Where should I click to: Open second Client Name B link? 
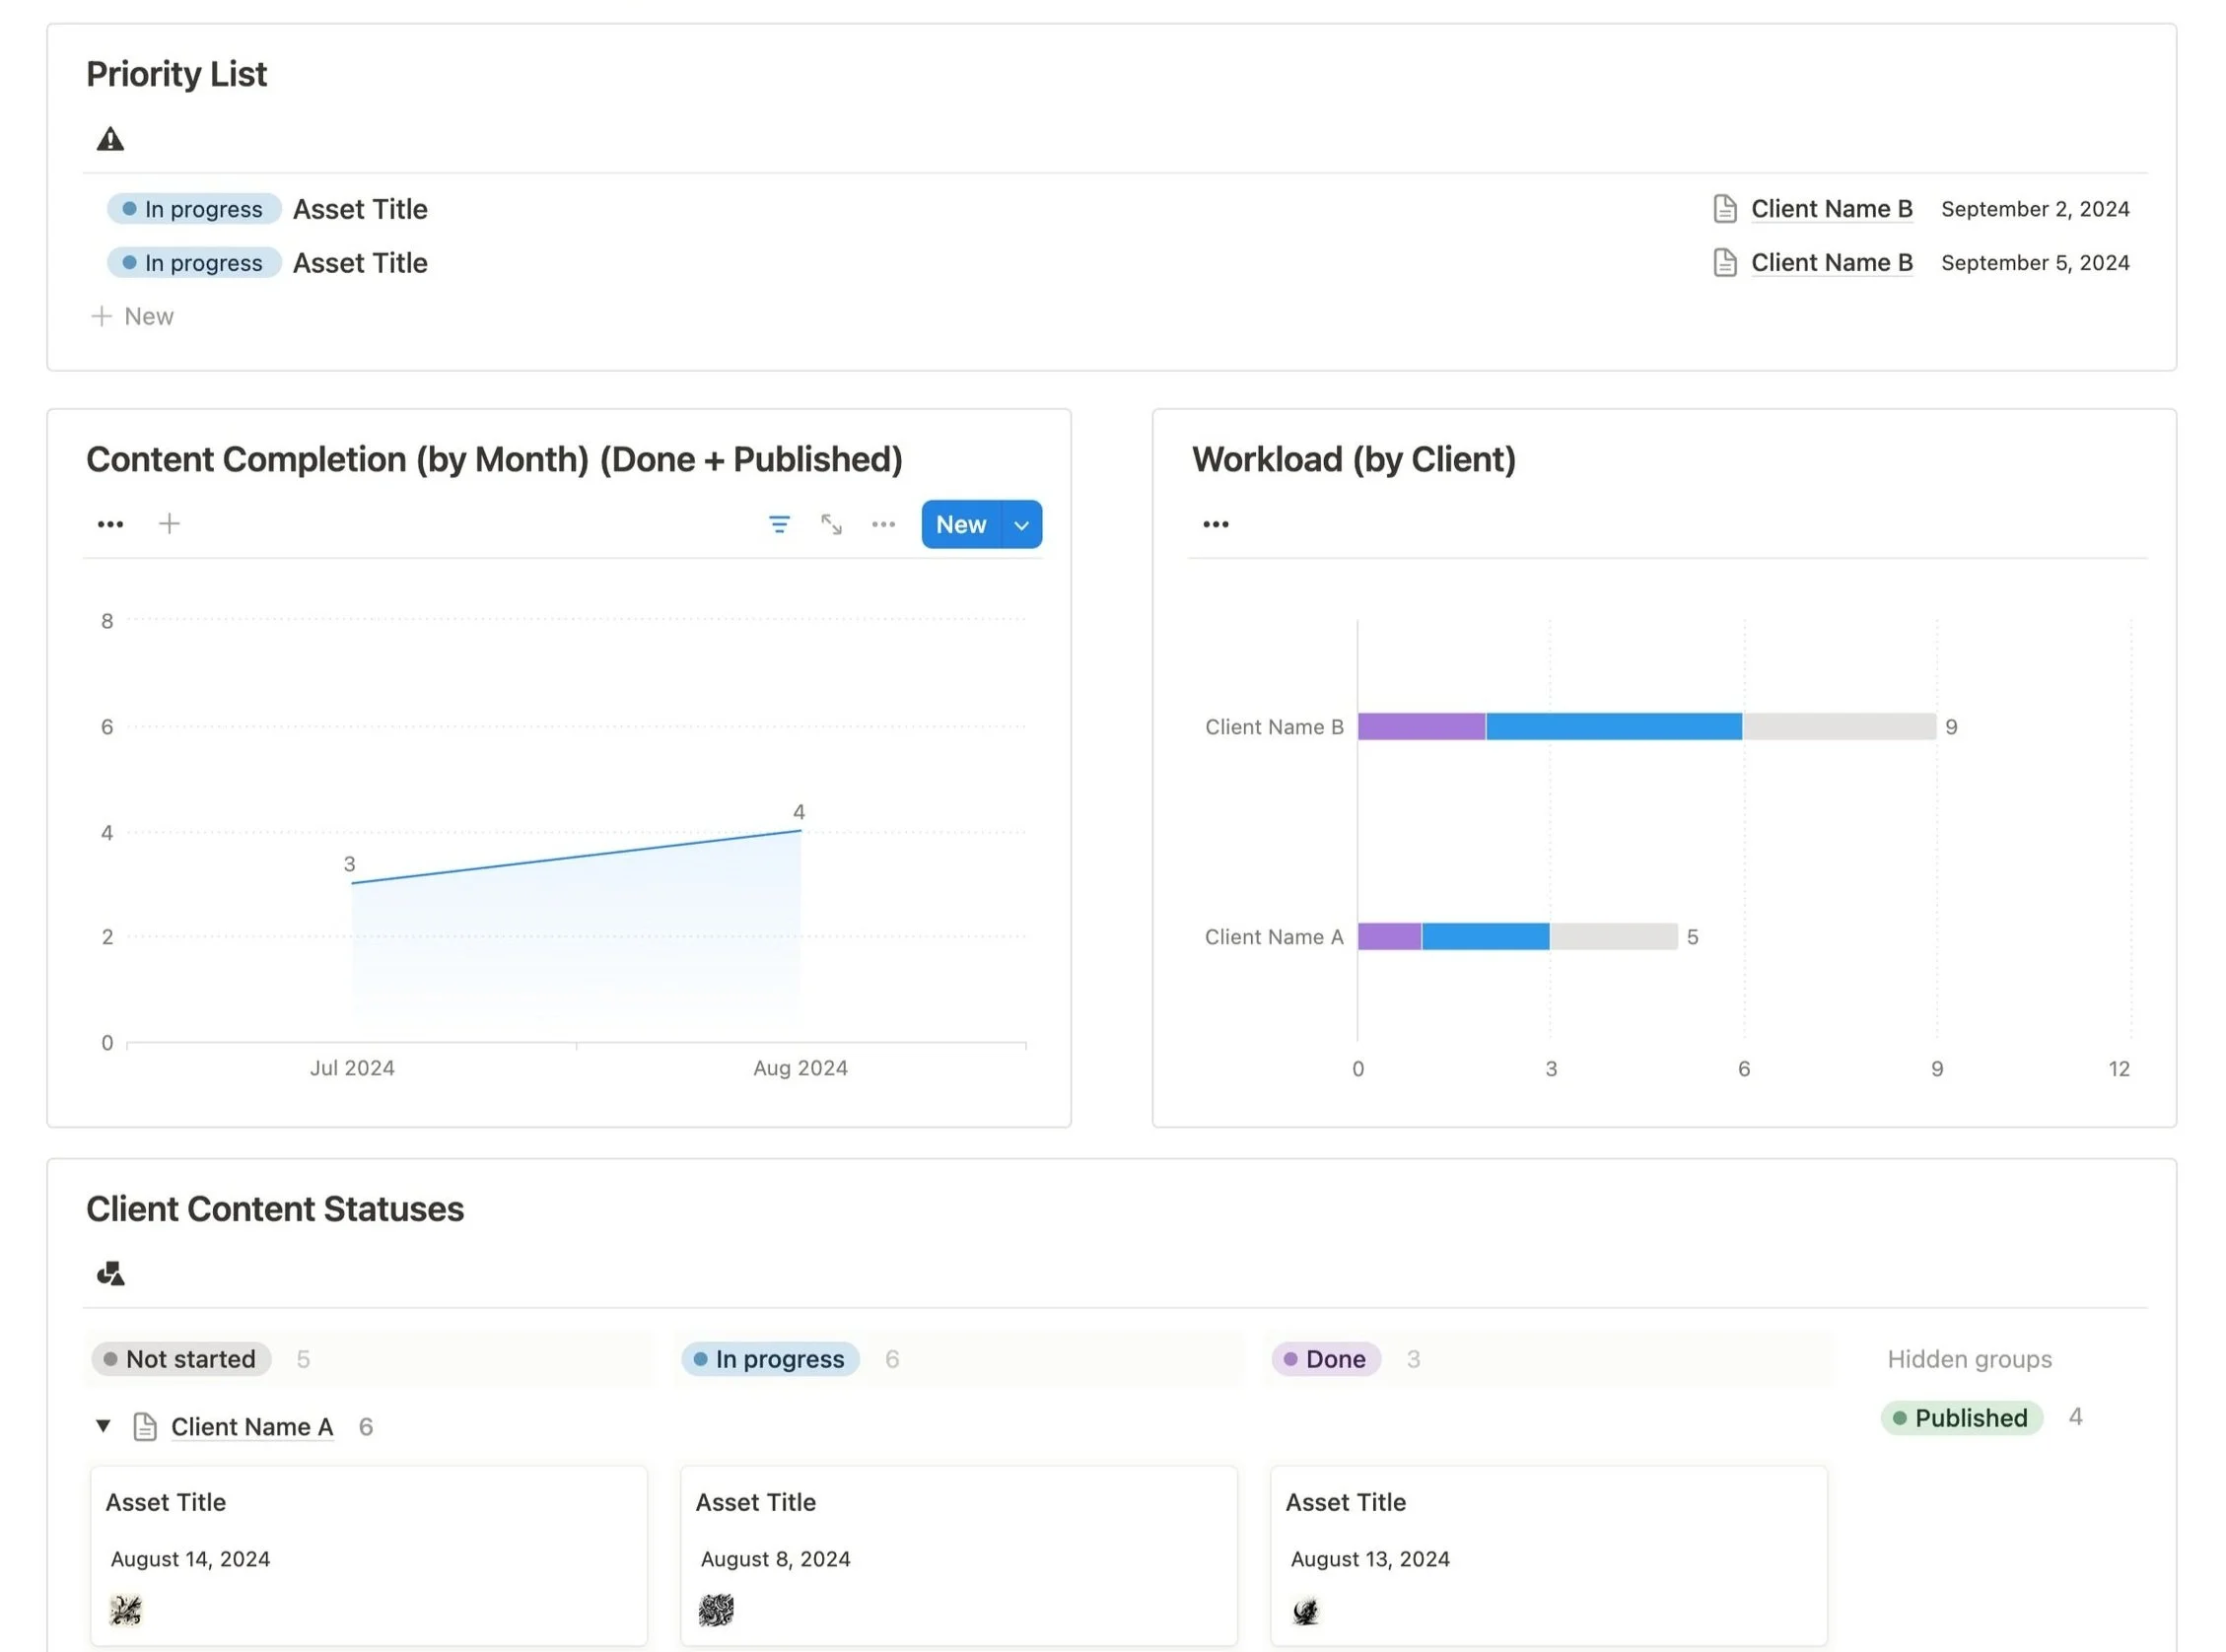[1830, 262]
